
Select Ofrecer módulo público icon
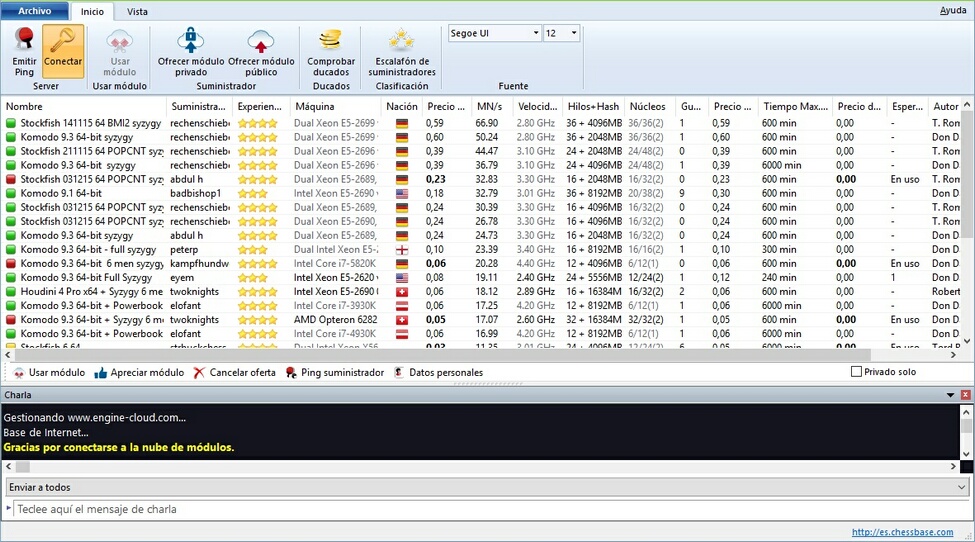pyautogui.click(x=260, y=41)
